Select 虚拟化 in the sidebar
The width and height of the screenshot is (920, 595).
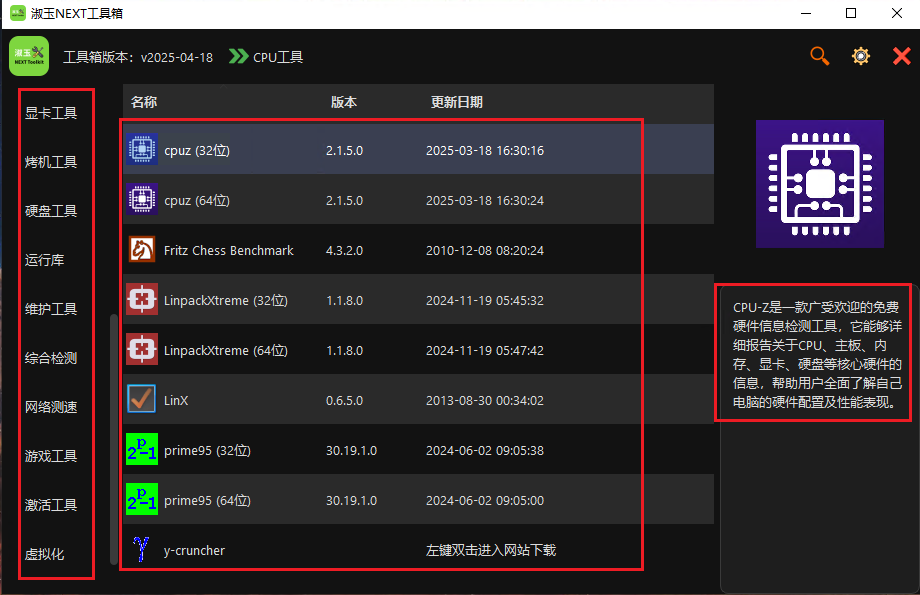coord(45,554)
